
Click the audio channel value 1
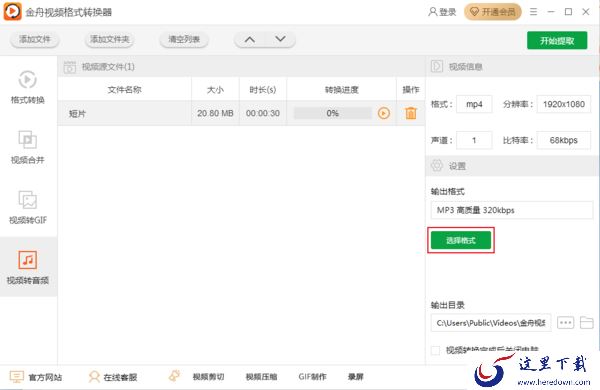(x=474, y=140)
